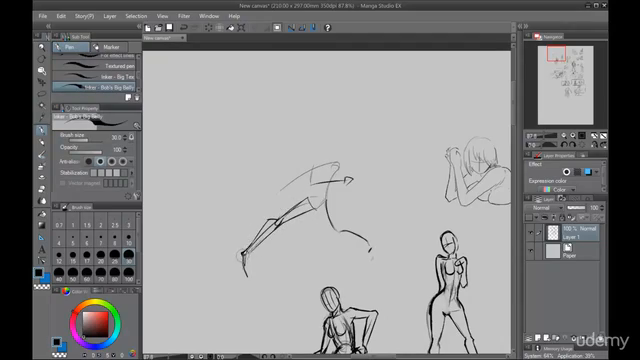
Task: Toggle visibility of Paper layer
Action: [530, 251]
